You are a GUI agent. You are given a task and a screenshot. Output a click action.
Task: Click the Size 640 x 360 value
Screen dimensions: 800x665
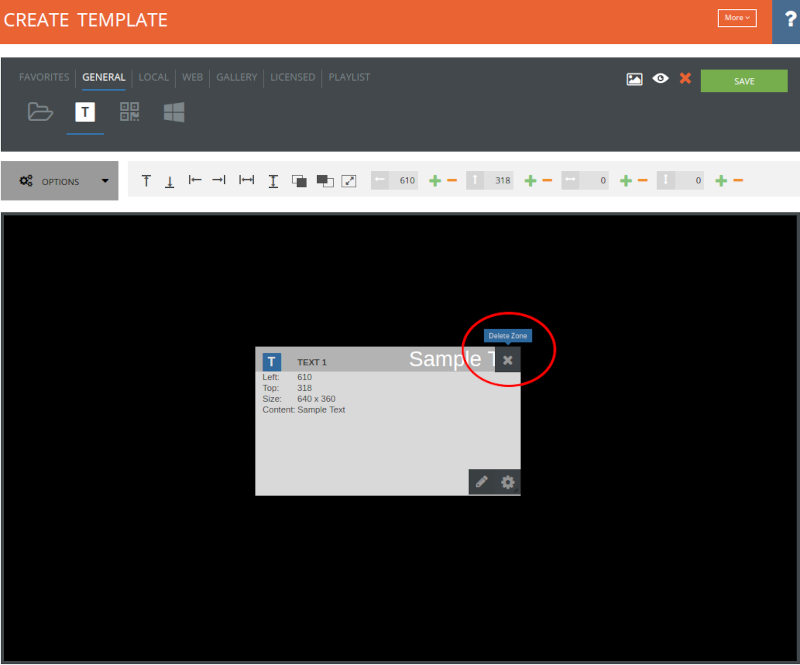coord(316,399)
